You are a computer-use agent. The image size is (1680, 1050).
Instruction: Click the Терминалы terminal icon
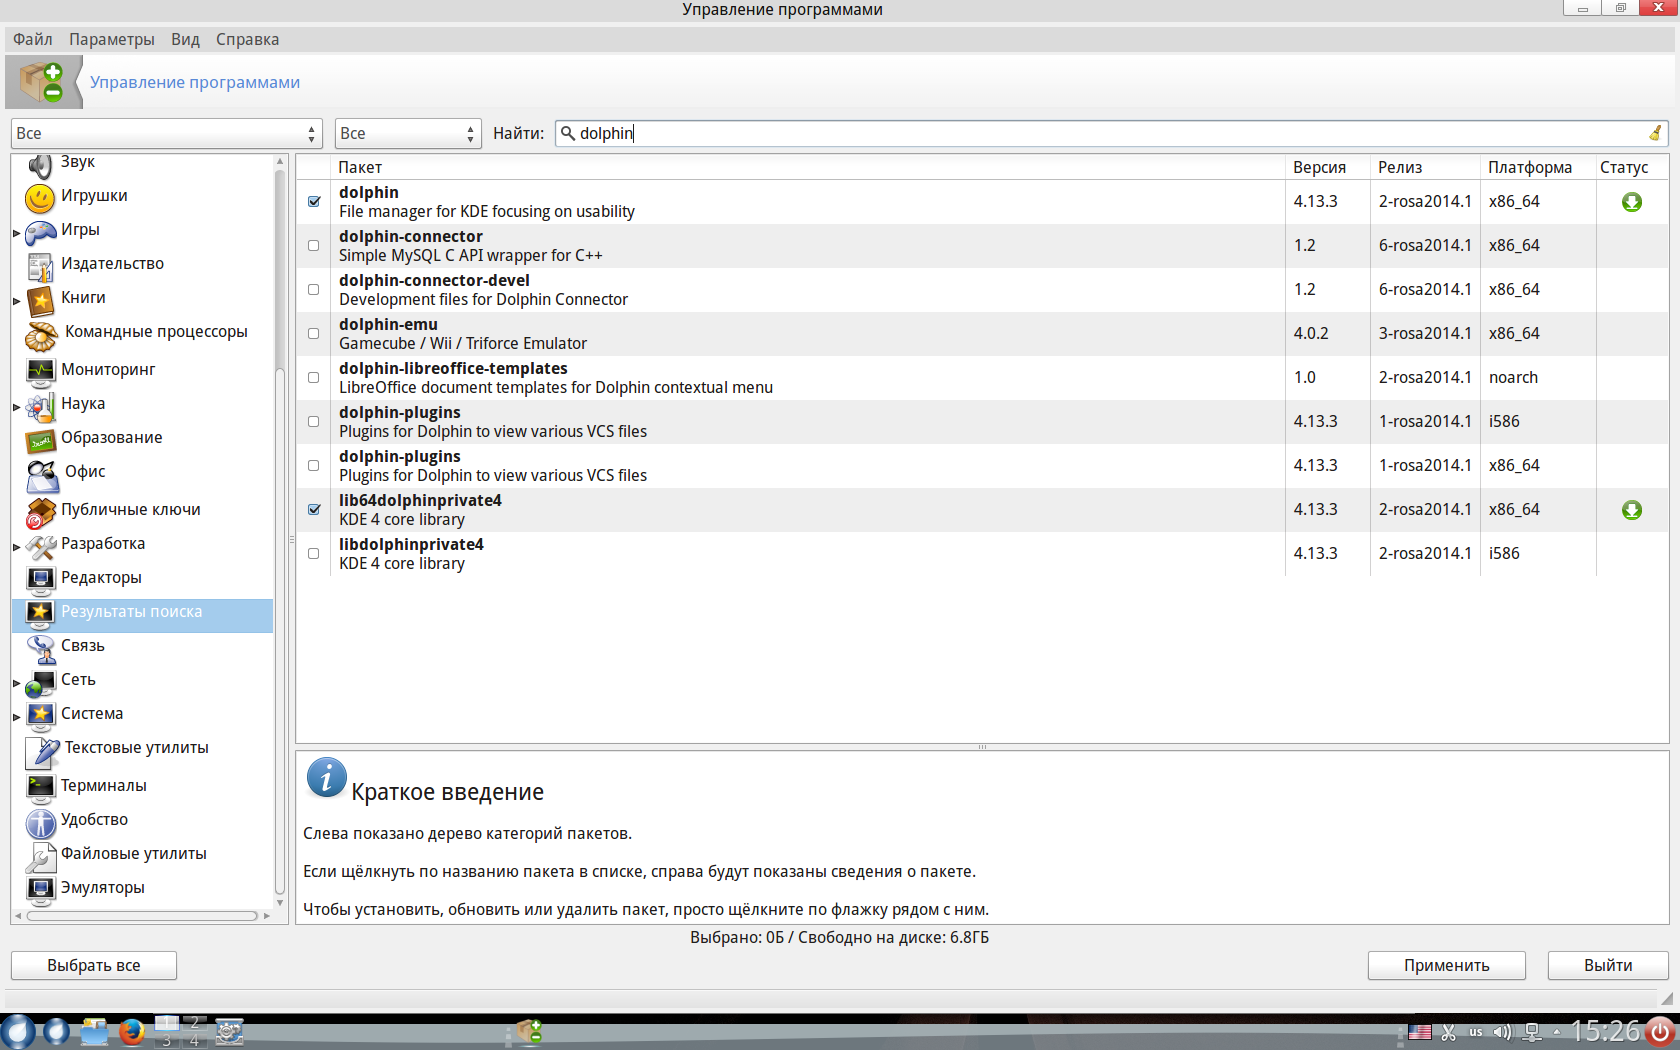(40, 787)
